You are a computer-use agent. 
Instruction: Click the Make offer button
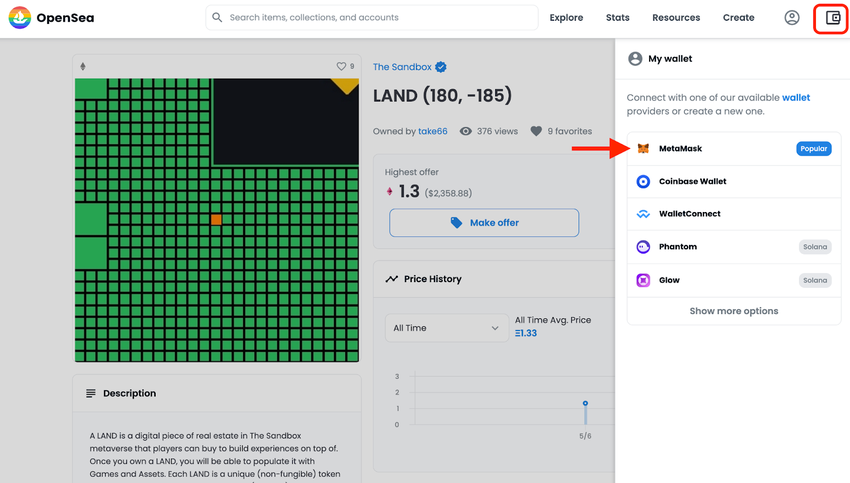click(484, 223)
